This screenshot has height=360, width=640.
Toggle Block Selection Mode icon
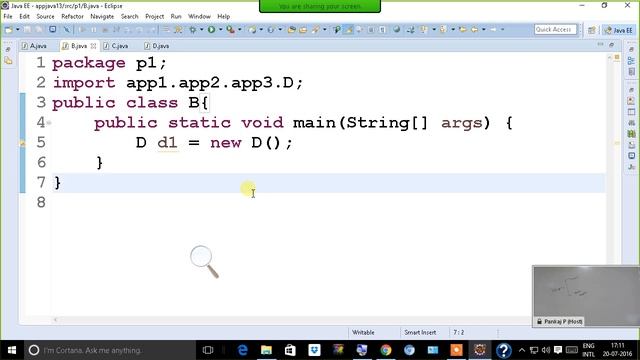point(371,29)
